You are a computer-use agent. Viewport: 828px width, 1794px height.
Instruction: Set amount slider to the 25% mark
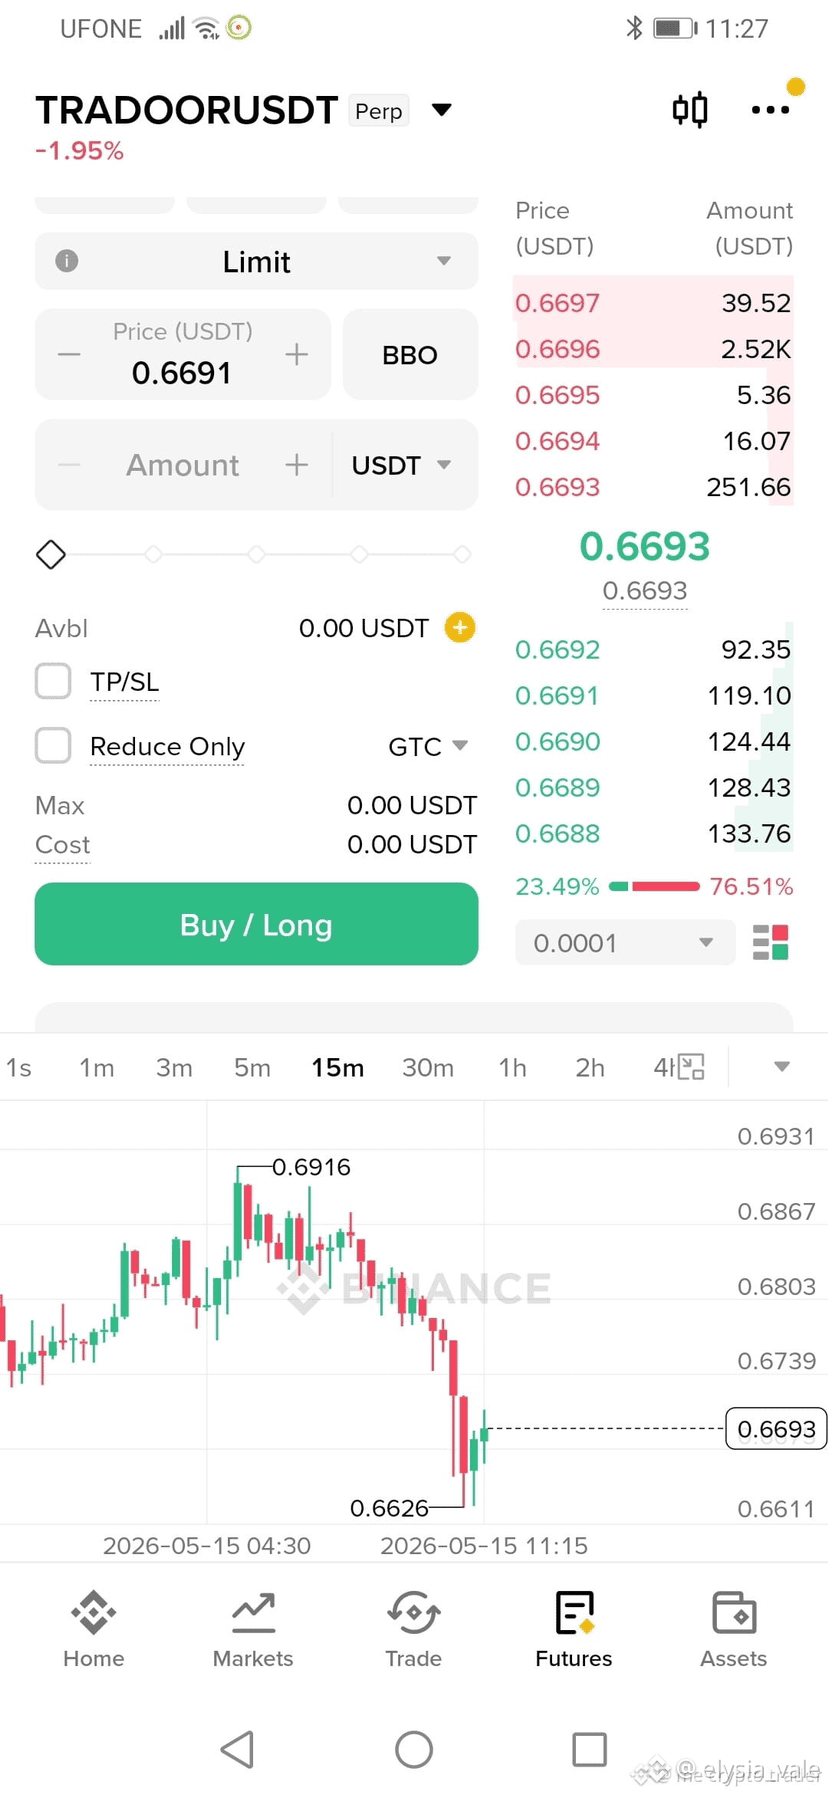click(153, 554)
